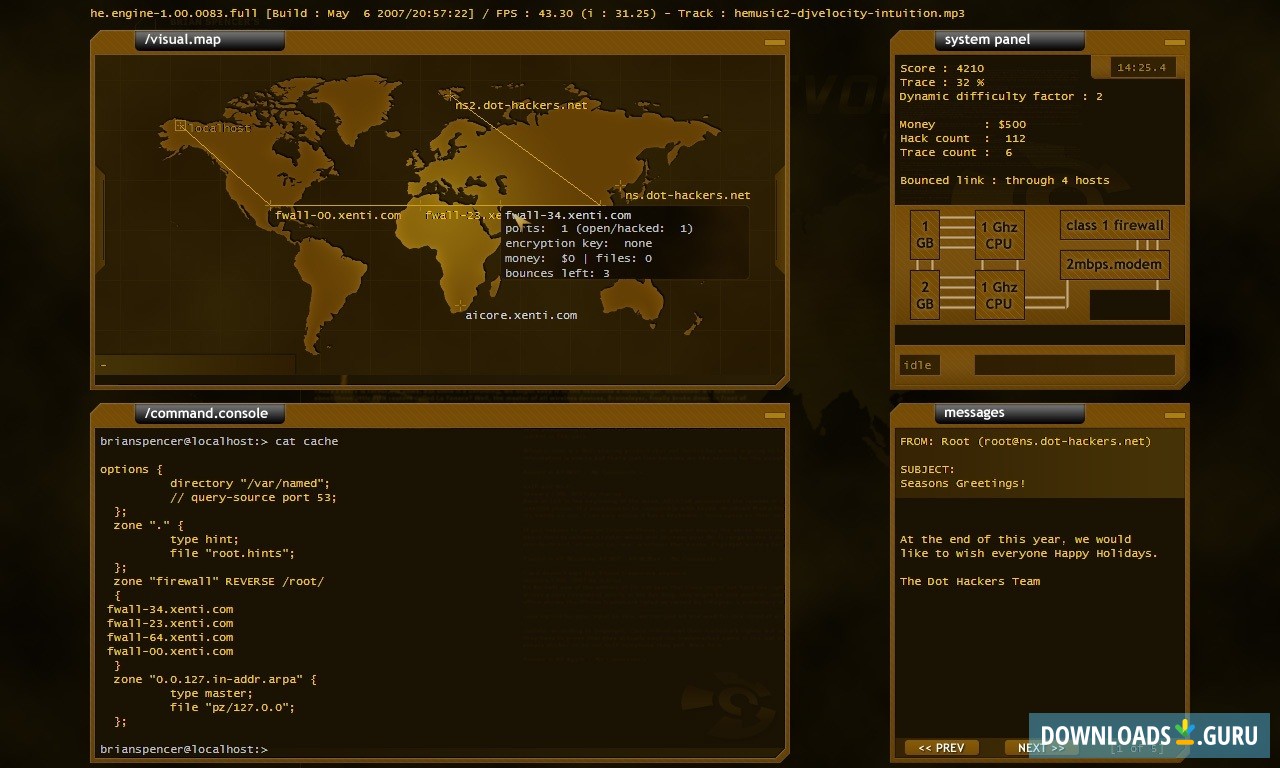
Task: Click the system panel title
Action: [1009, 40]
